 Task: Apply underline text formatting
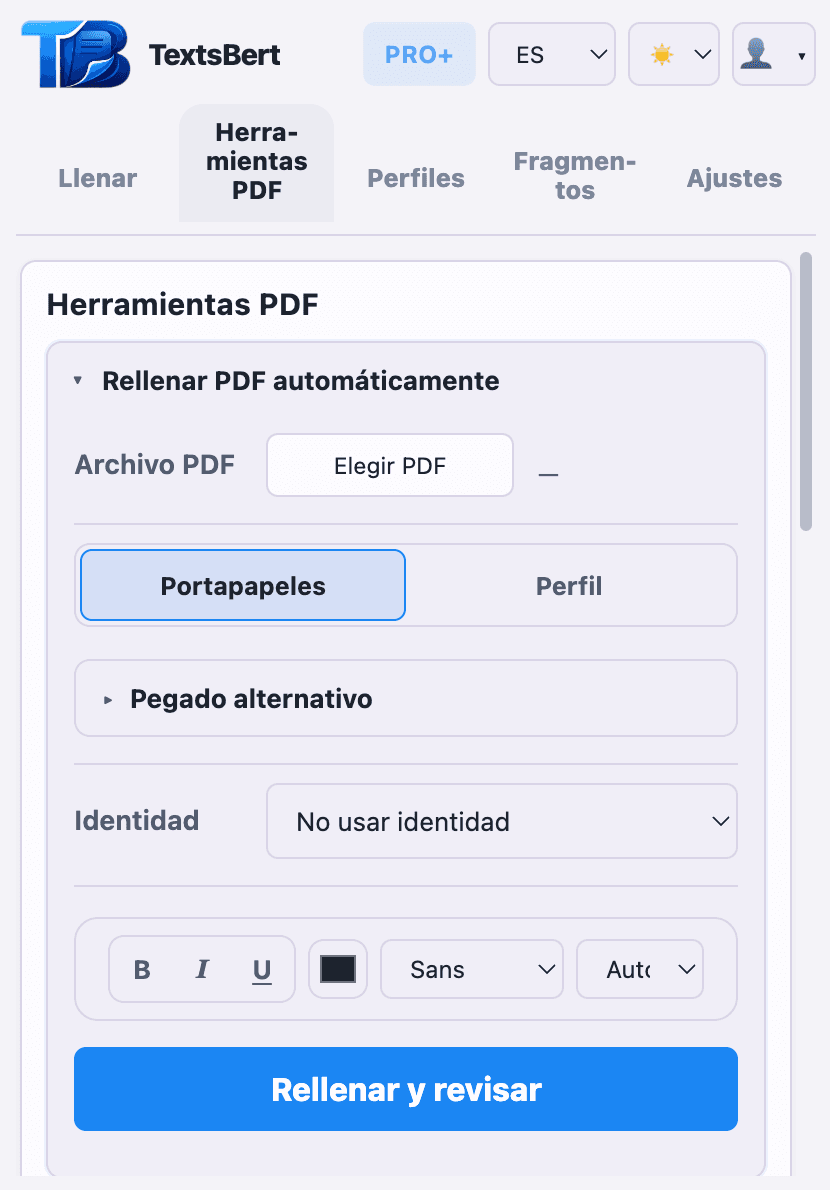pos(261,968)
